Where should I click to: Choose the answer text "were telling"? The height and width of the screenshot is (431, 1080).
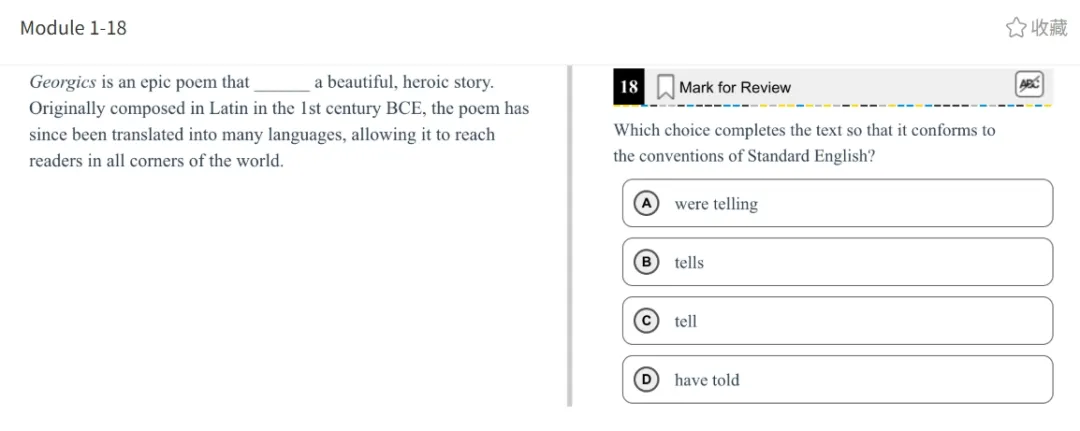pyautogui.click(x=716, y=204)
